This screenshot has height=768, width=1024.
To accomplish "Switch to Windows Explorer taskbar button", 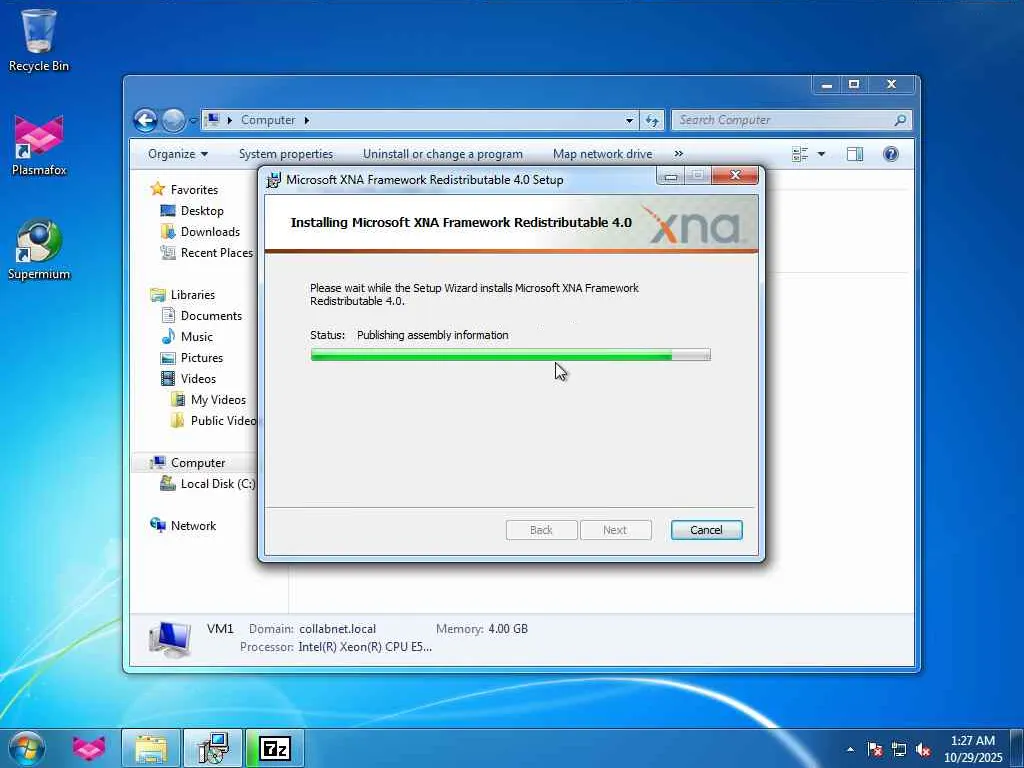I will click(151, 748).
